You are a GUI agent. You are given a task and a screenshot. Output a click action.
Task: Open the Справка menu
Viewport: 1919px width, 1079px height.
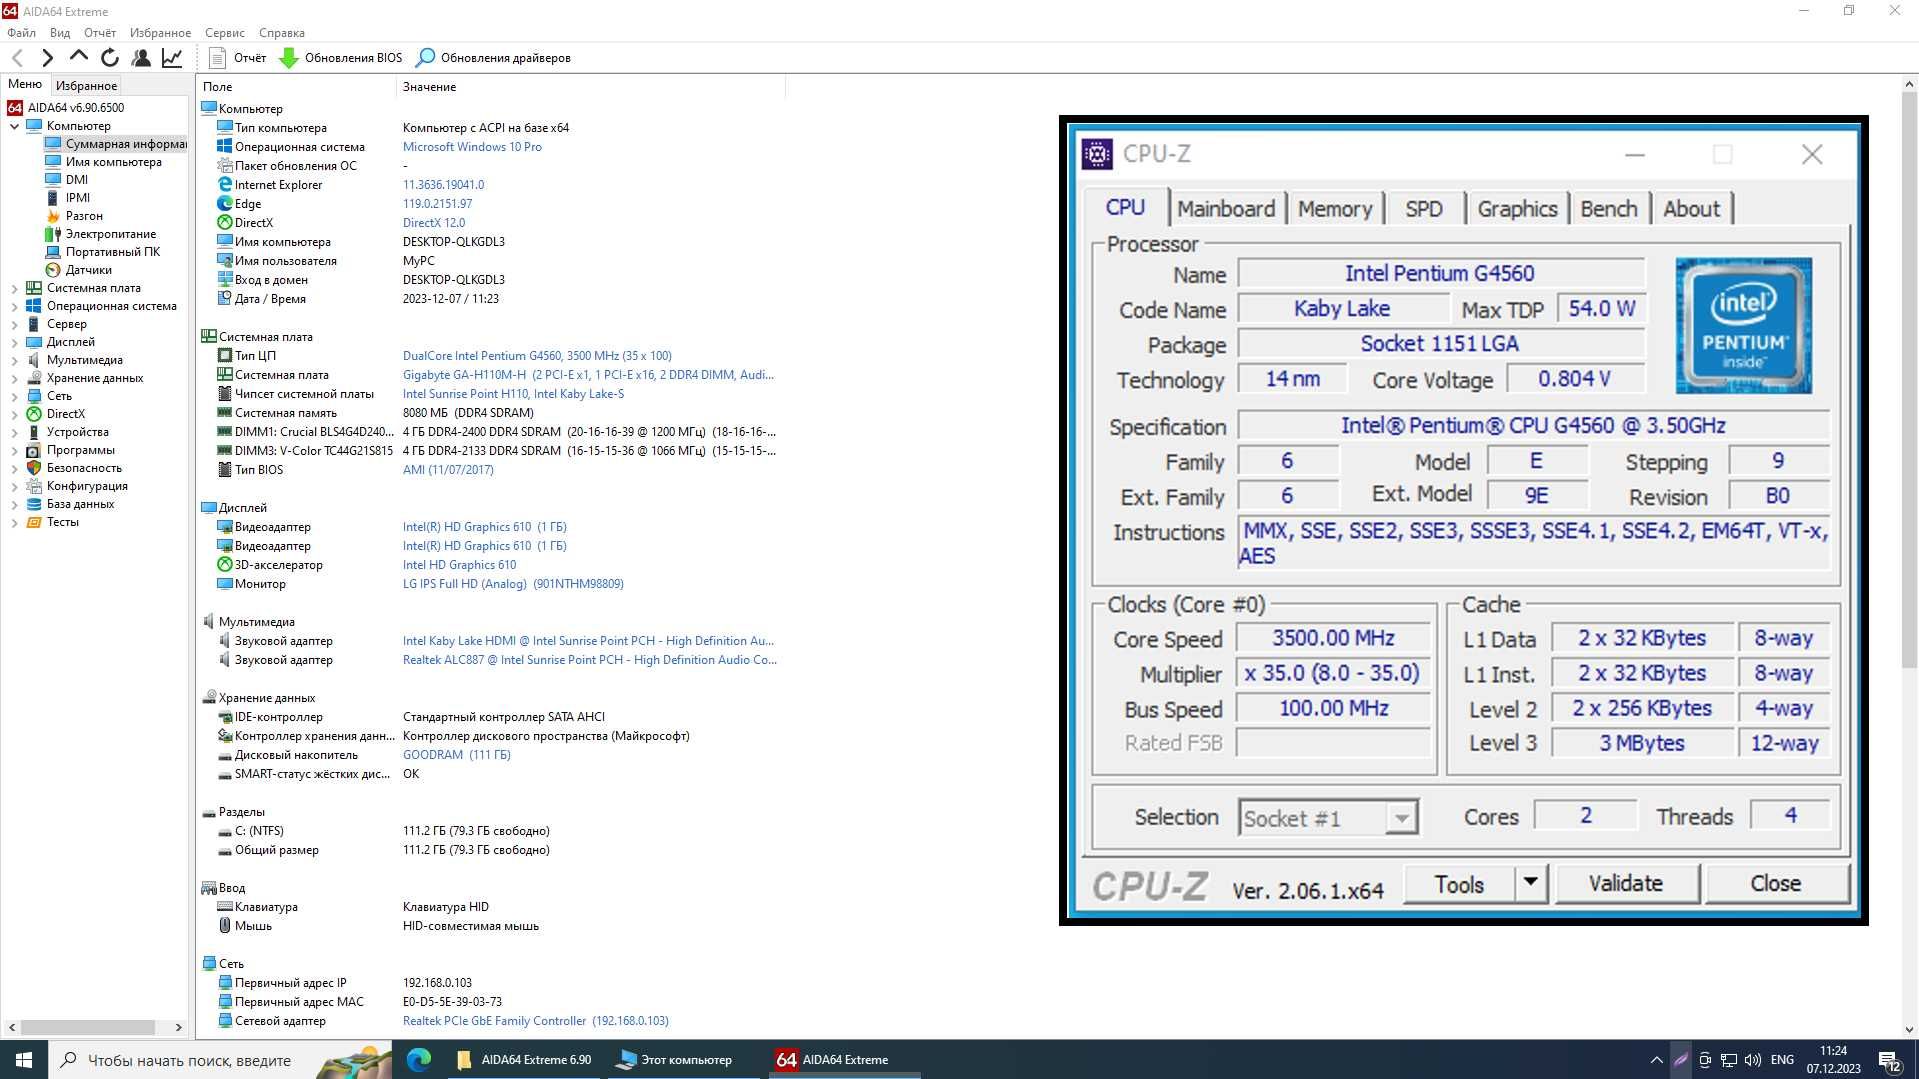point(282,33)
